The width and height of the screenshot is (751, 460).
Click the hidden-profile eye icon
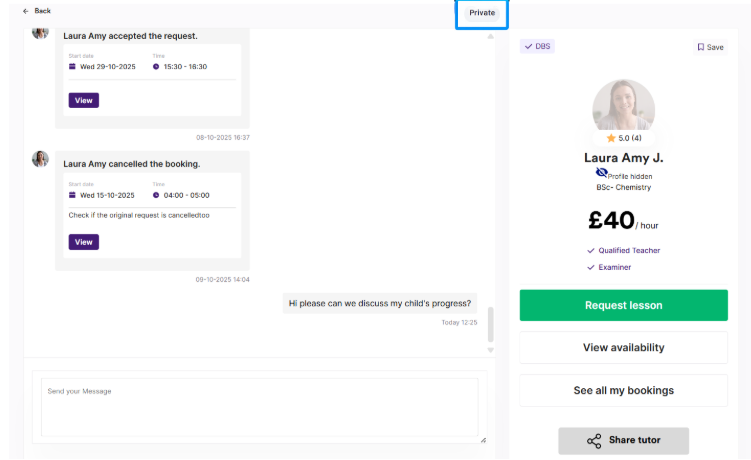click(601, 173)
